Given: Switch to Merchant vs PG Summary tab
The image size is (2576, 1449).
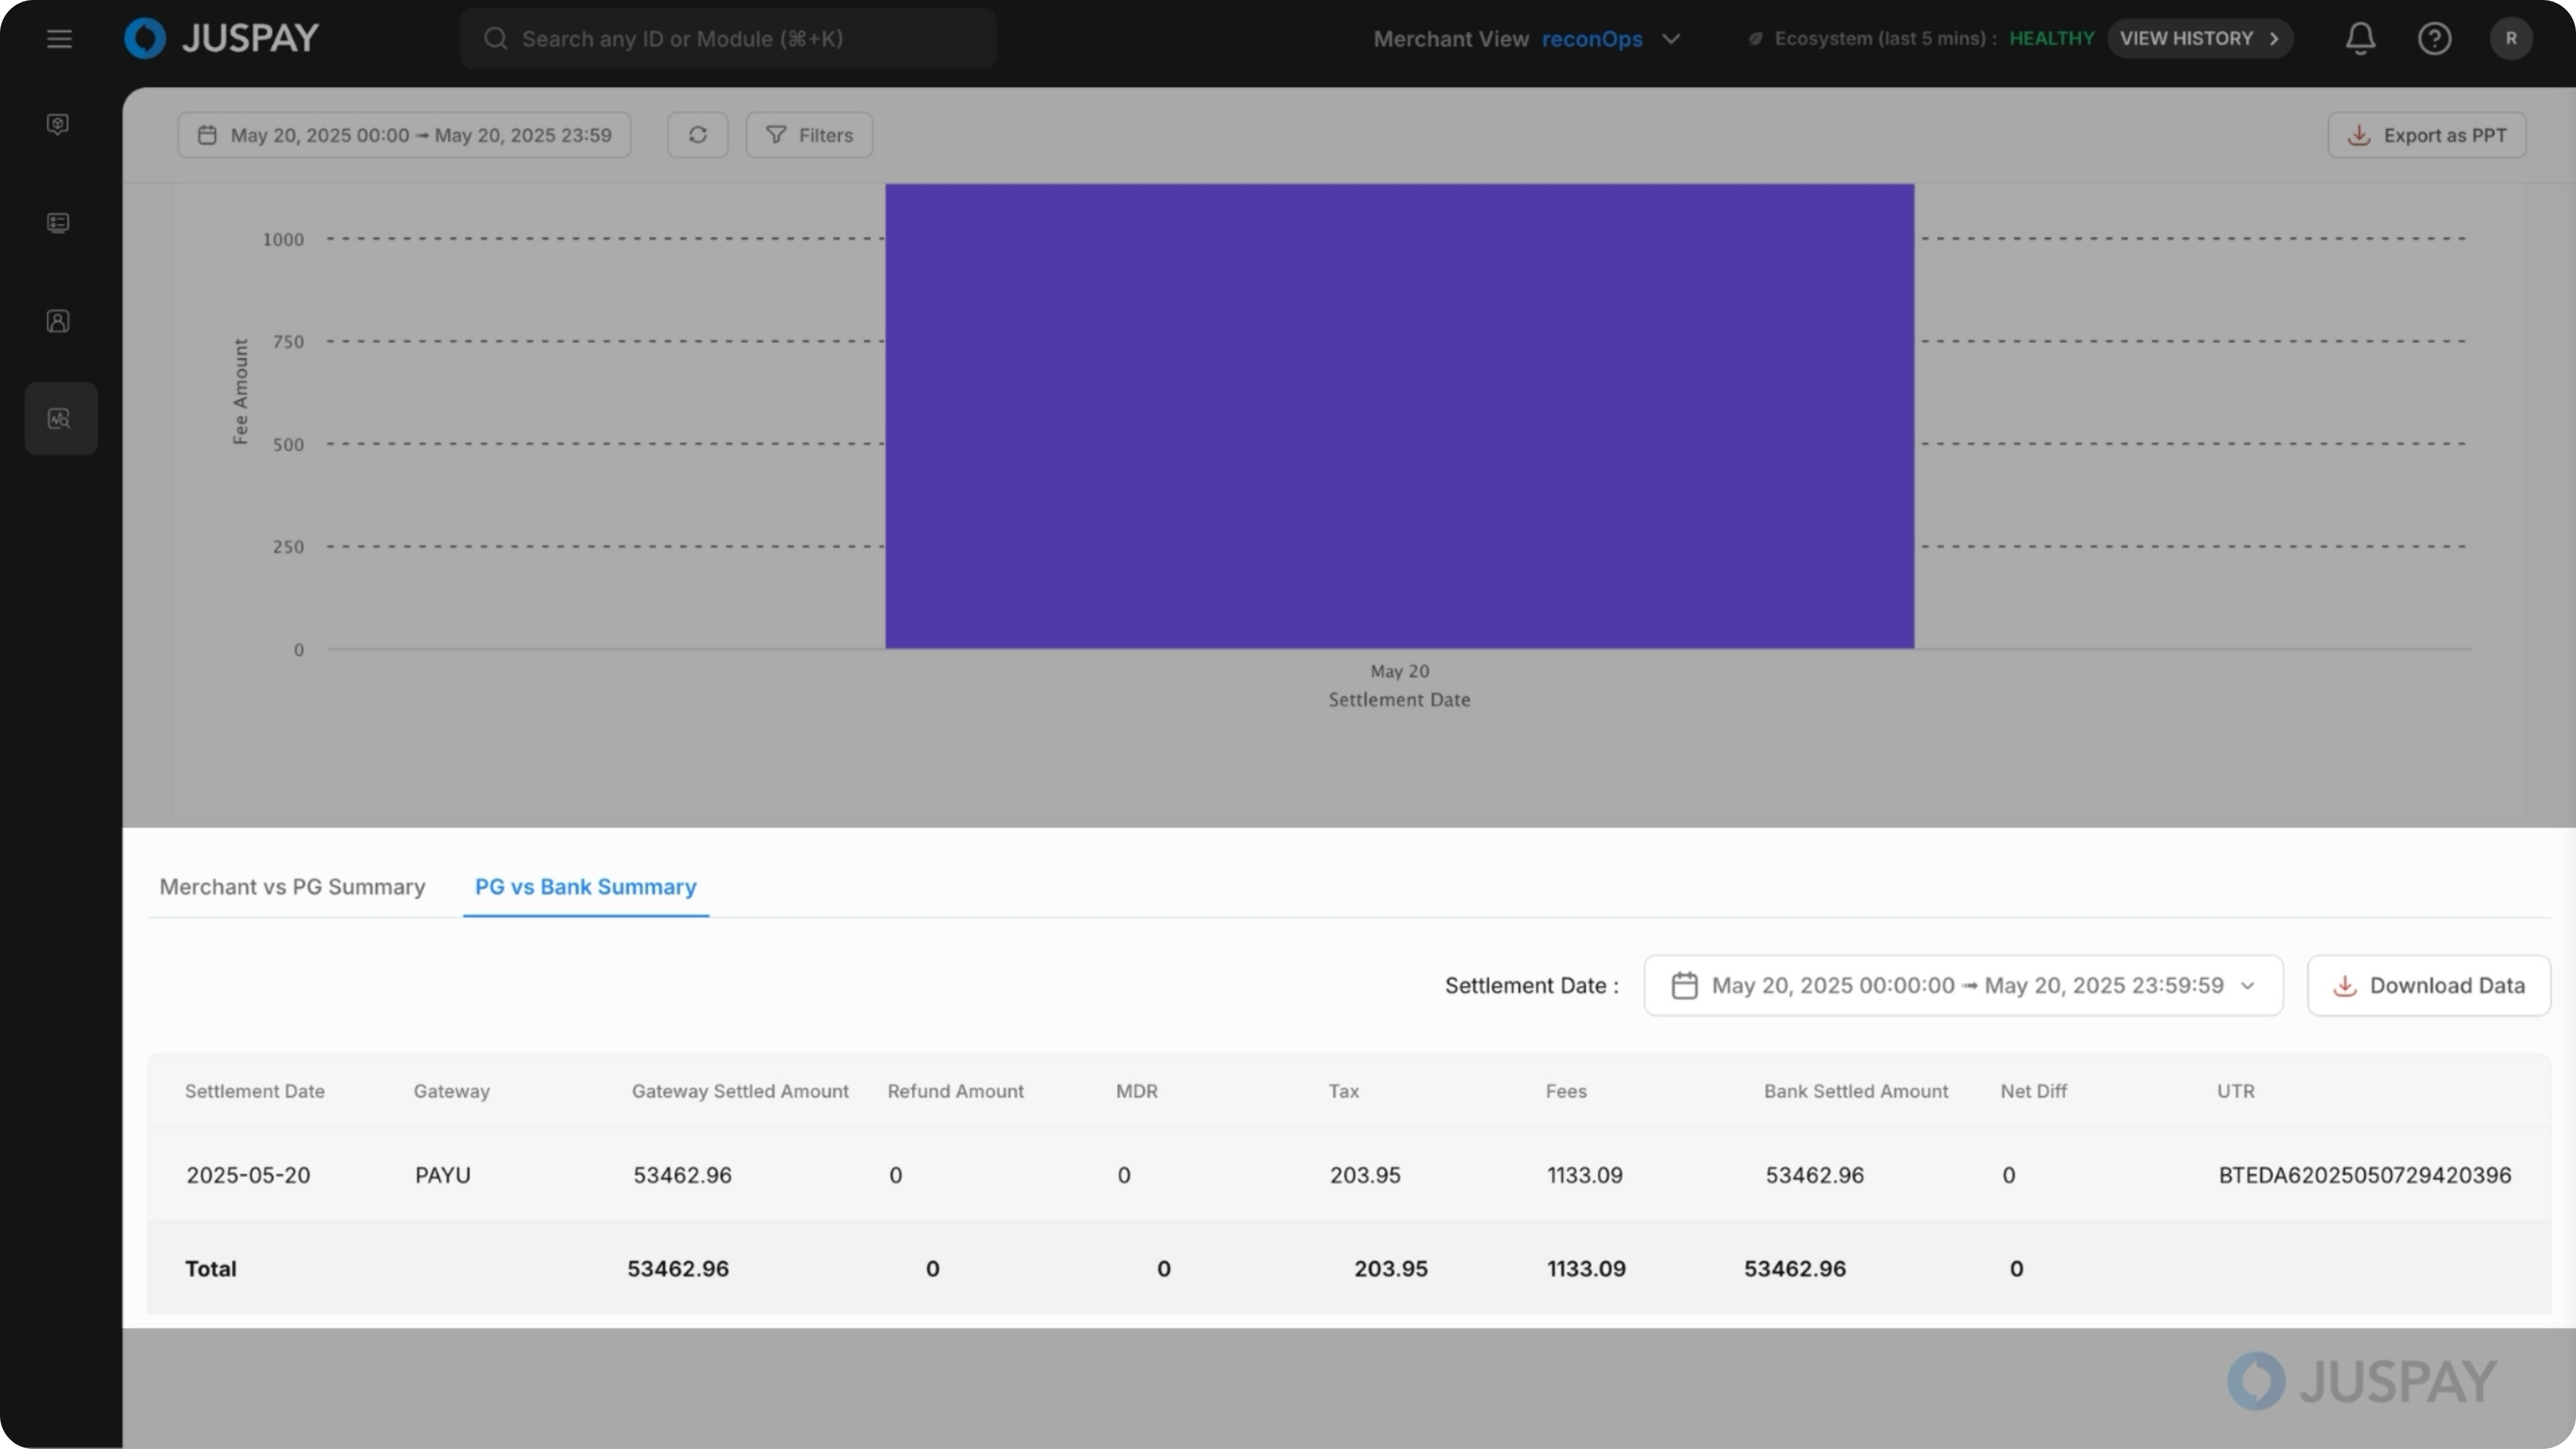Looking at the screenshot, I should point(292,887).
